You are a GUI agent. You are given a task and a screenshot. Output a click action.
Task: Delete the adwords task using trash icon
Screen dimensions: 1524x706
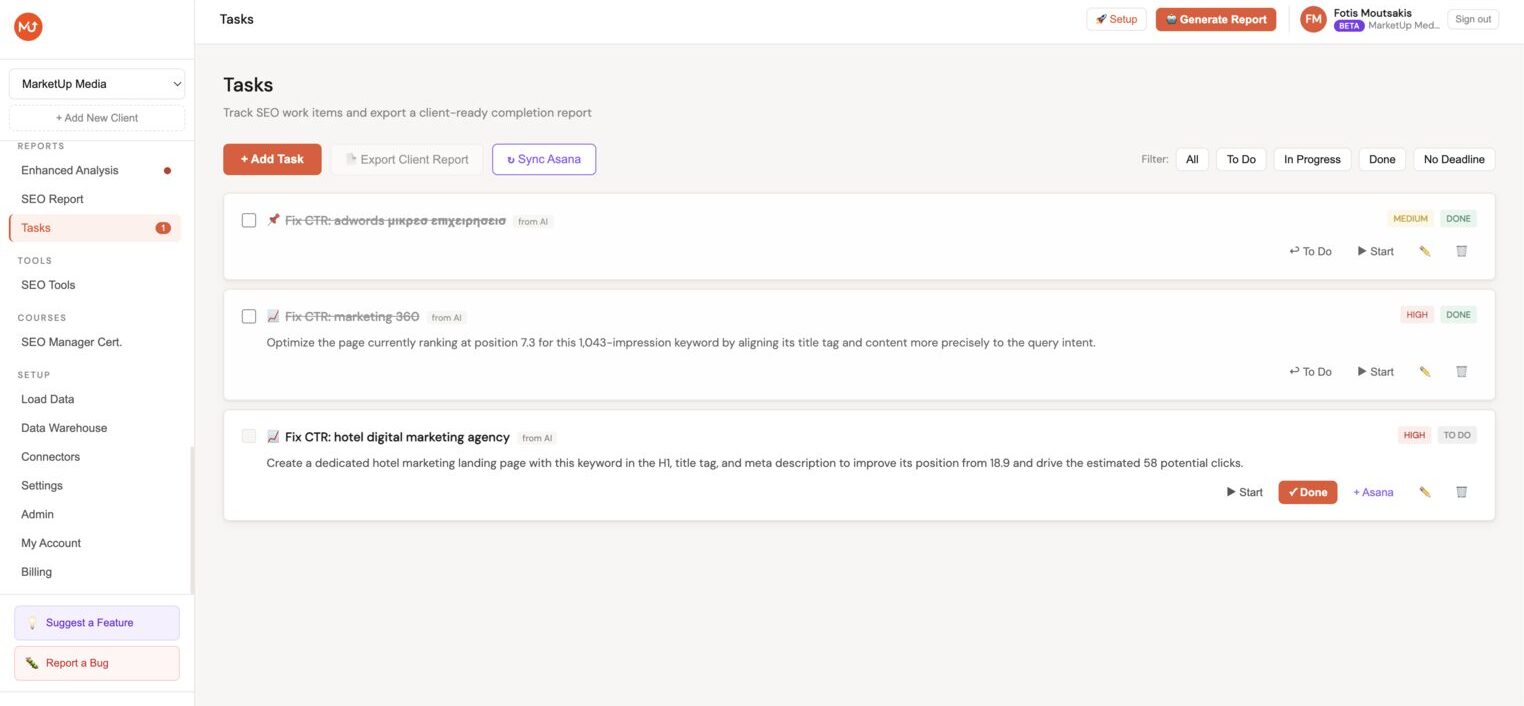pyautogui.click(x=1461, y=251)
